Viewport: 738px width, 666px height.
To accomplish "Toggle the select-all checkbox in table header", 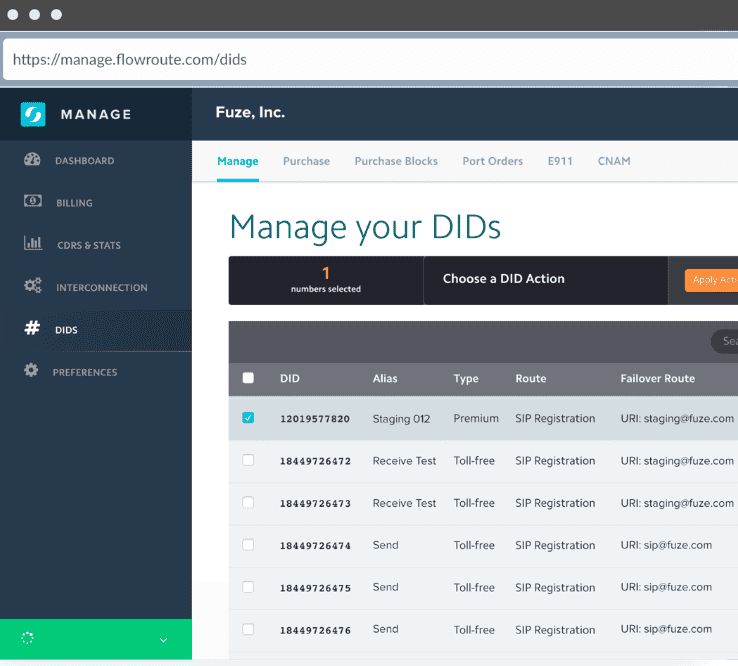I will click(248, 378).
